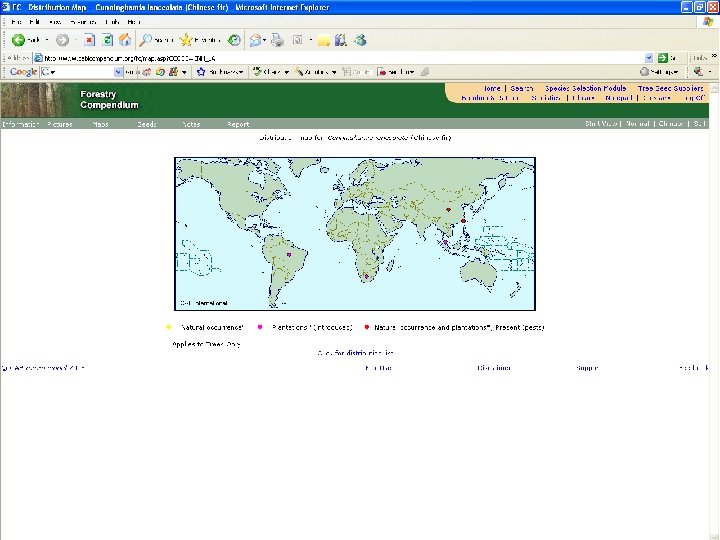720x540 pixels.
Task: Print the page using printer icon
Action: click(x=277, y=40)
